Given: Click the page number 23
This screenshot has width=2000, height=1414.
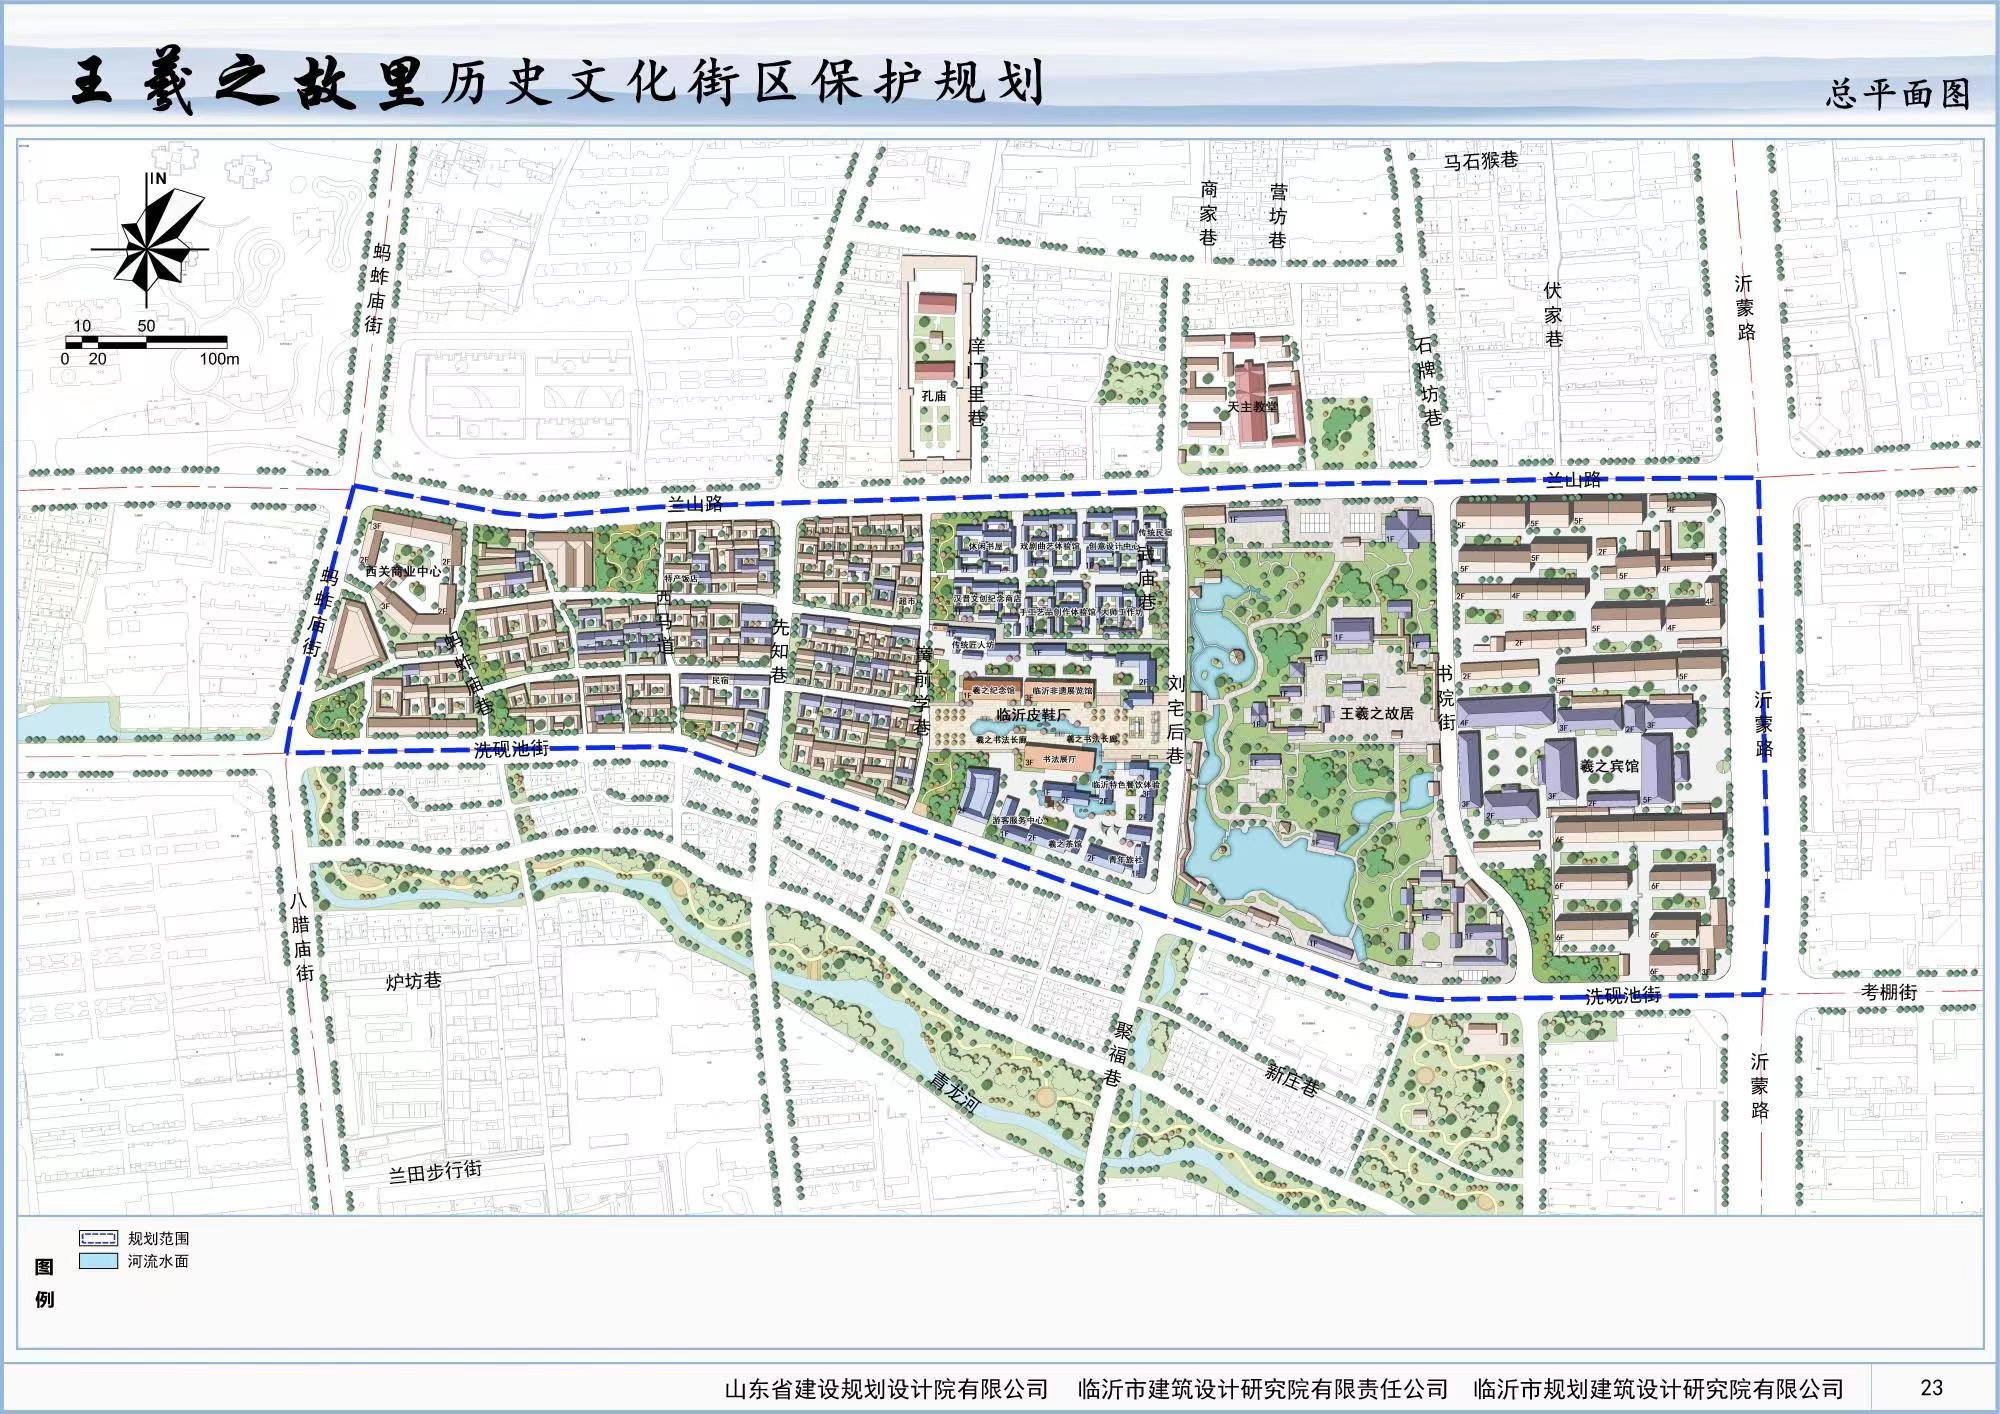Looking at the screenshot, I should point(1931,1387).
